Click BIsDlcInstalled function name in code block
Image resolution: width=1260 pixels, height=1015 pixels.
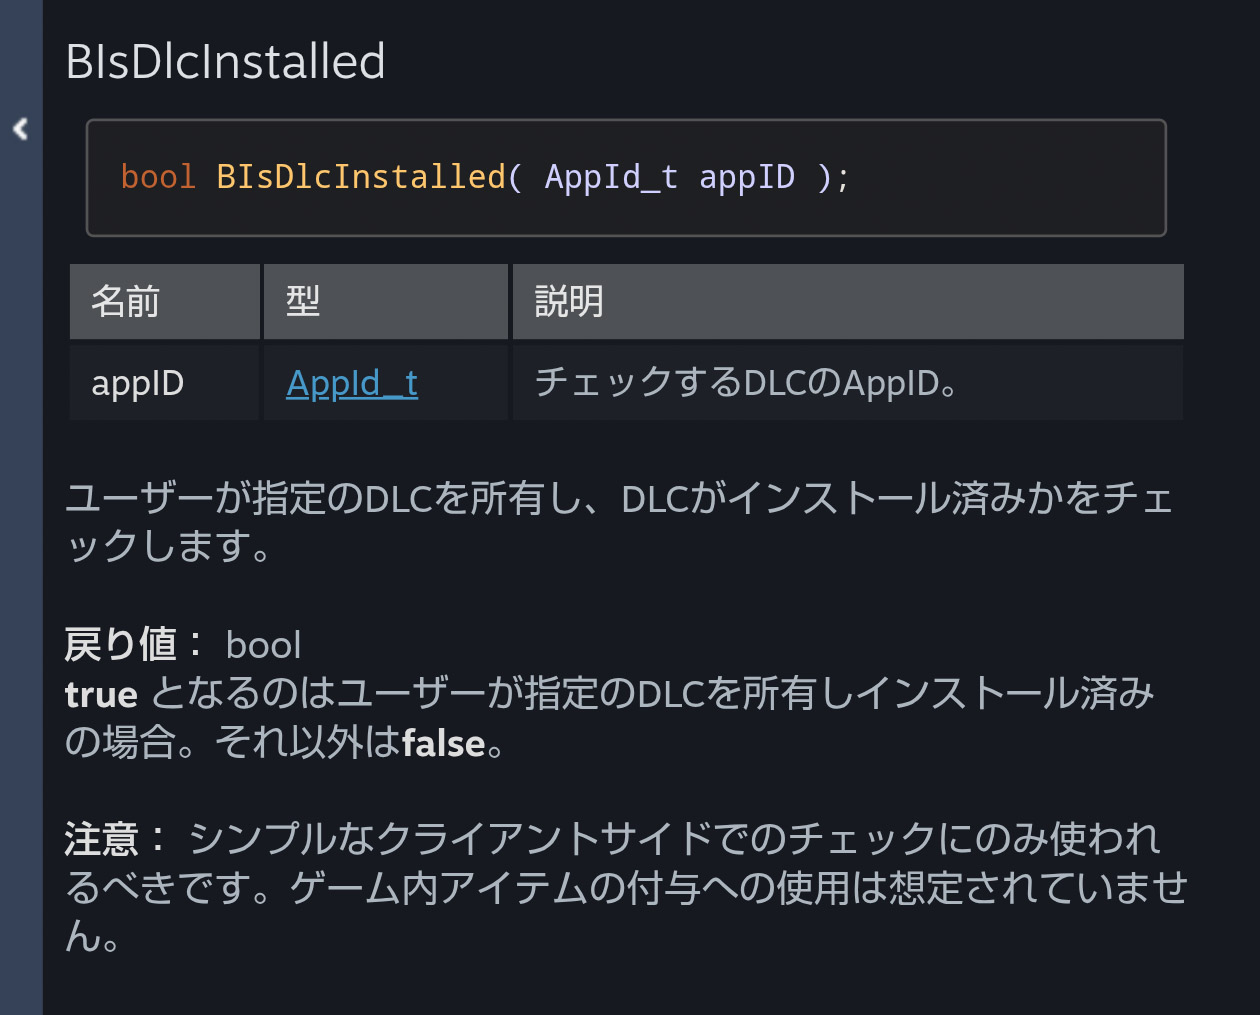pyautogui.click(x=361, y=177)
